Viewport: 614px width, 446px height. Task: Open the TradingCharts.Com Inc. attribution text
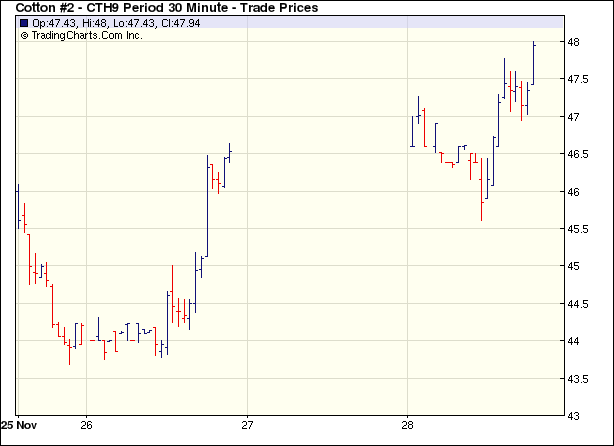point(87,35)
